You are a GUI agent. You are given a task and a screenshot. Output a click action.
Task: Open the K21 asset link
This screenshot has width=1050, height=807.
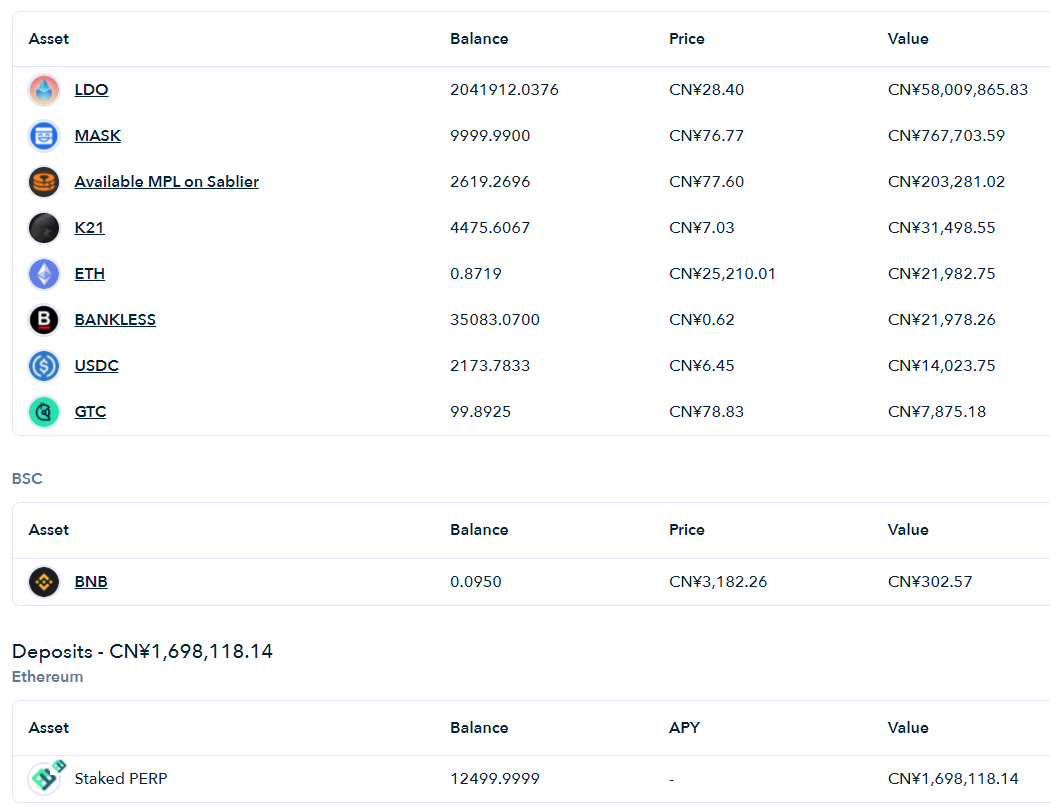point(90,228)
